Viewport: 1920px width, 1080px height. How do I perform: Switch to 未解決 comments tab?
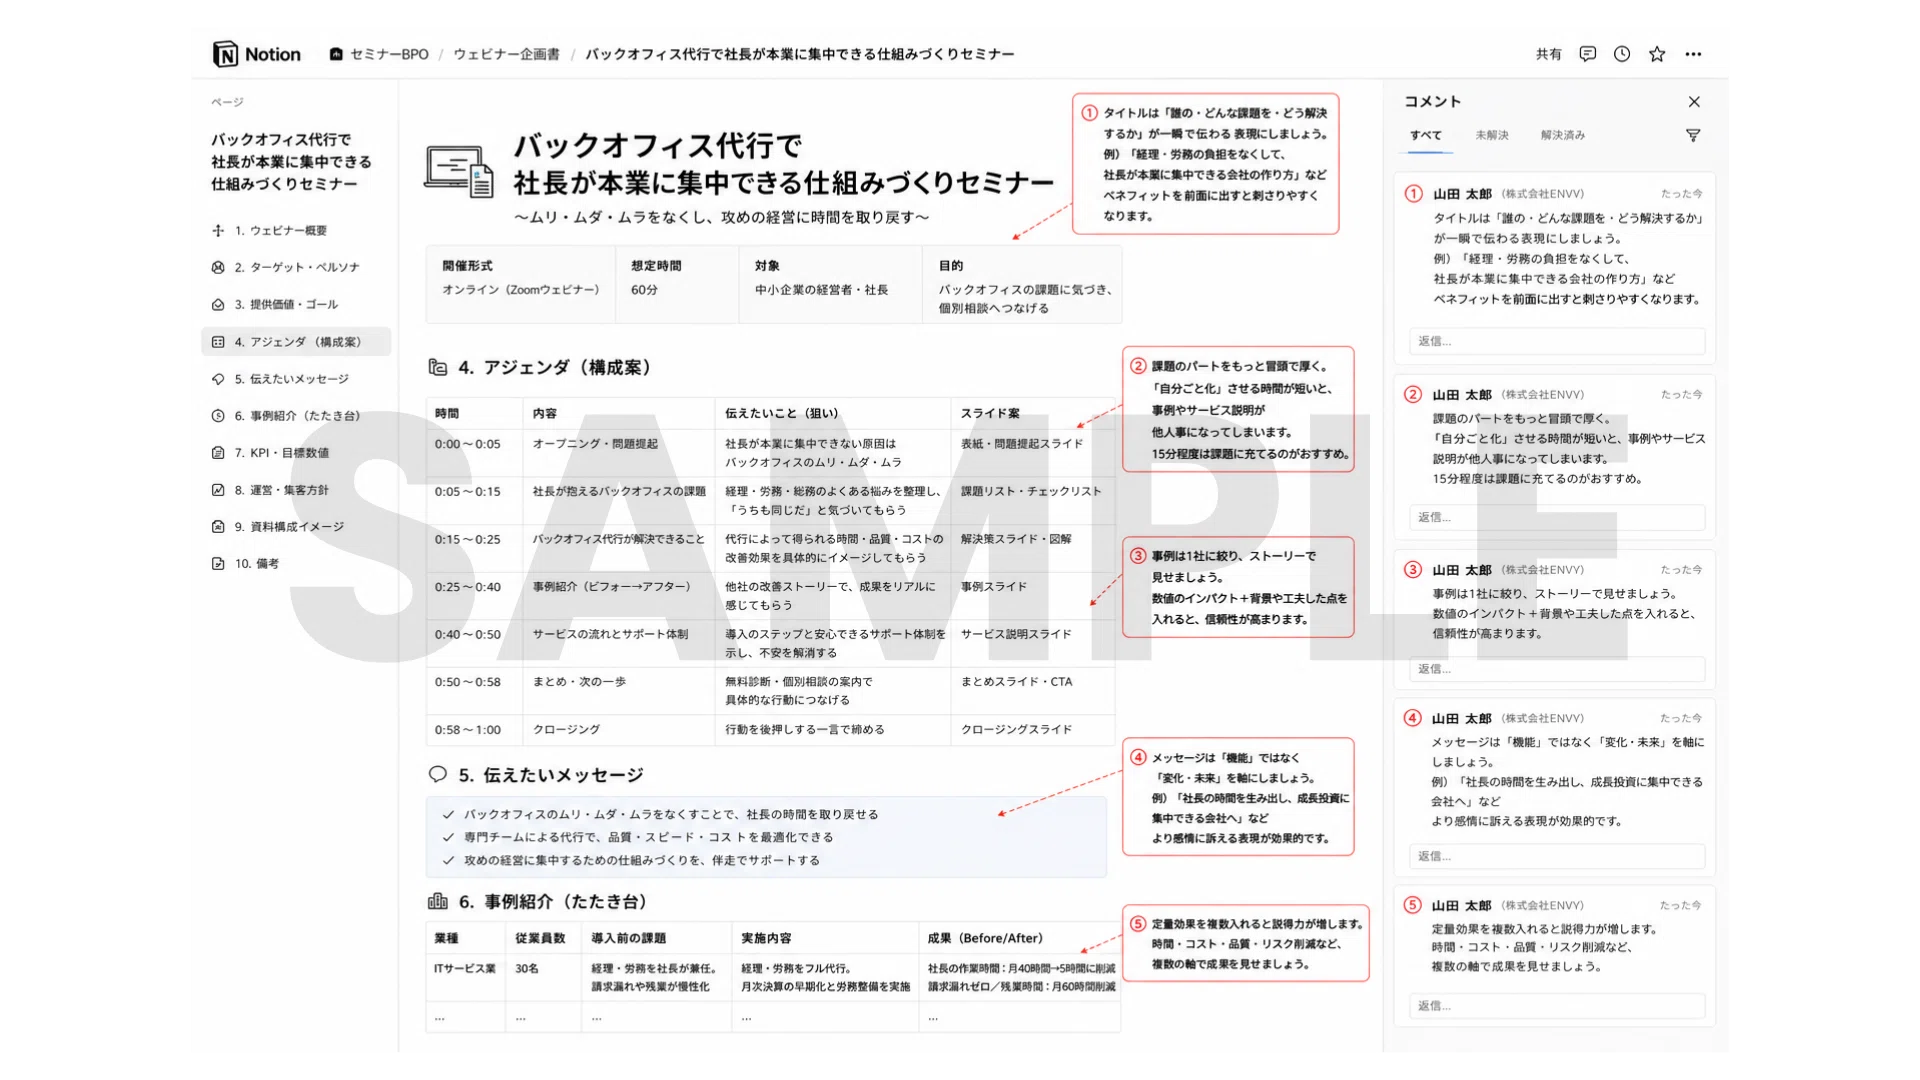coord(1491,135)
